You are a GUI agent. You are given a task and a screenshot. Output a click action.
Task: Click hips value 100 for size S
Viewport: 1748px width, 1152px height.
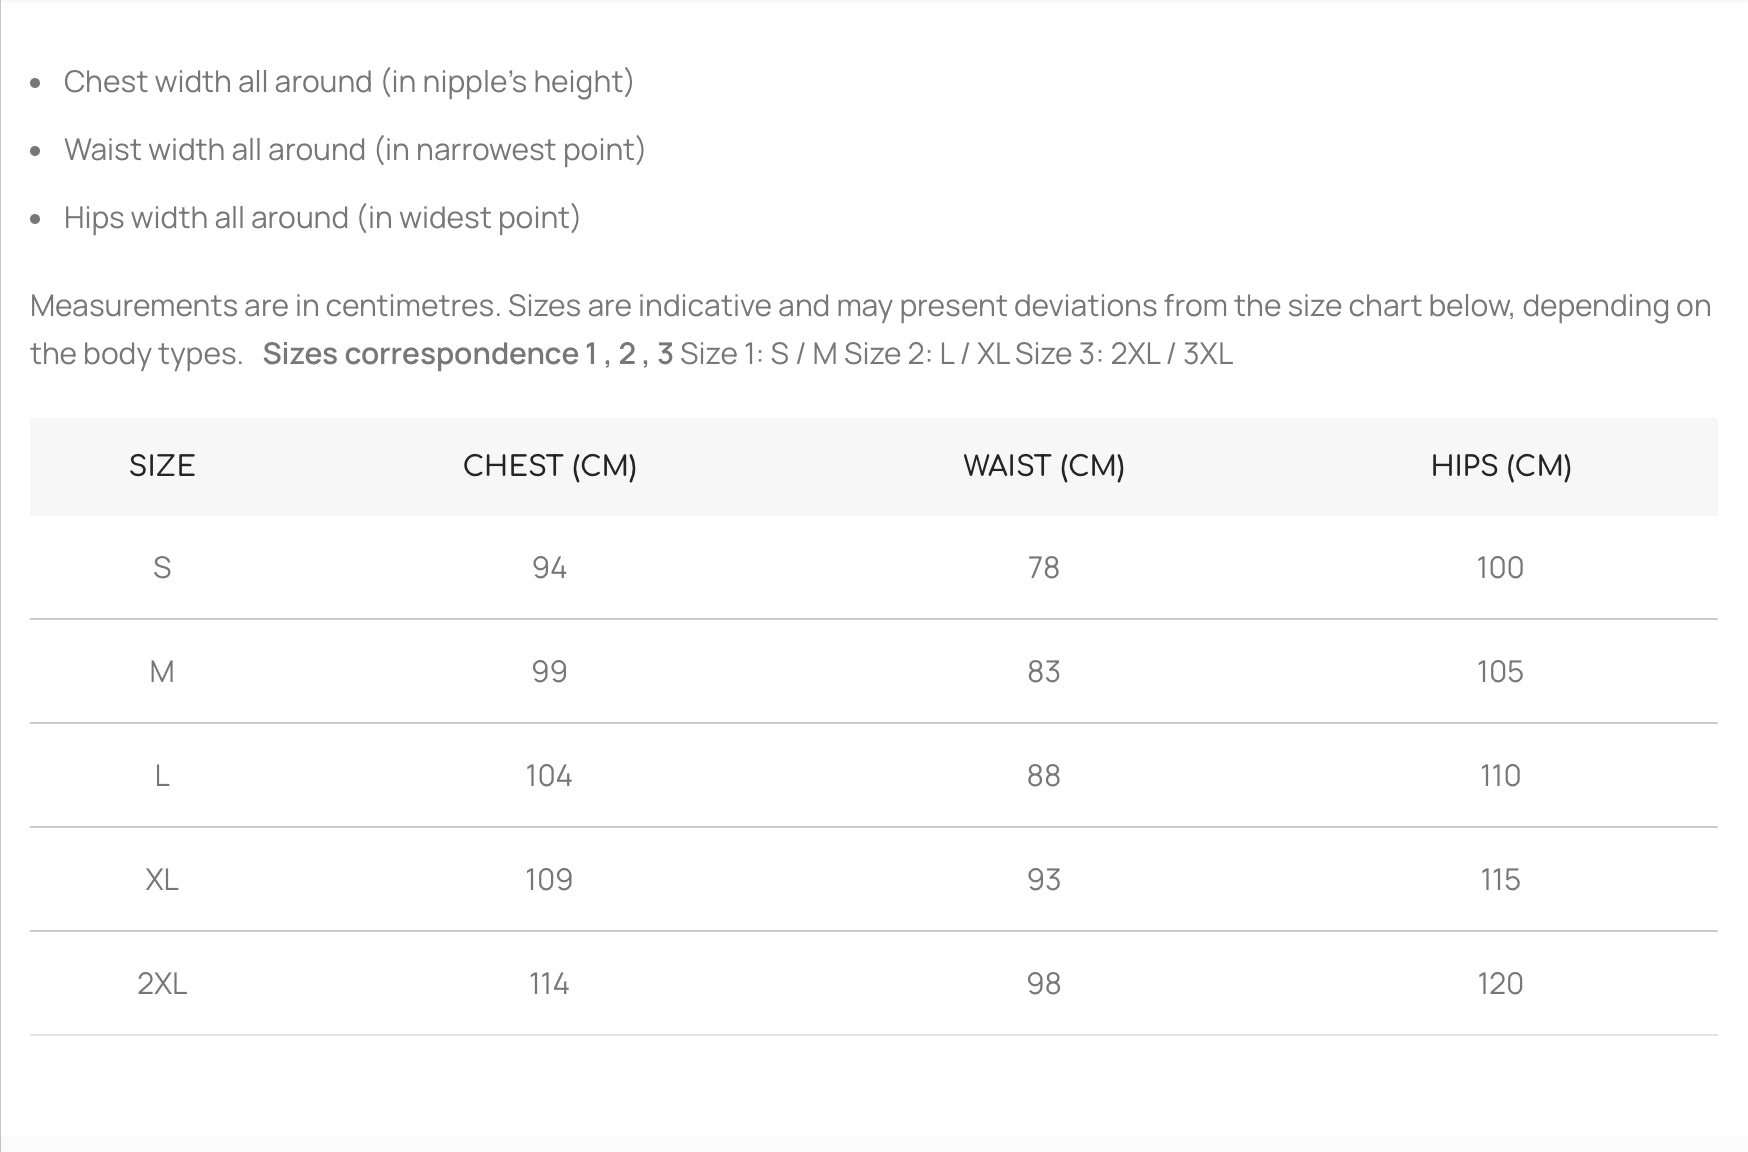pos(1500,568)
